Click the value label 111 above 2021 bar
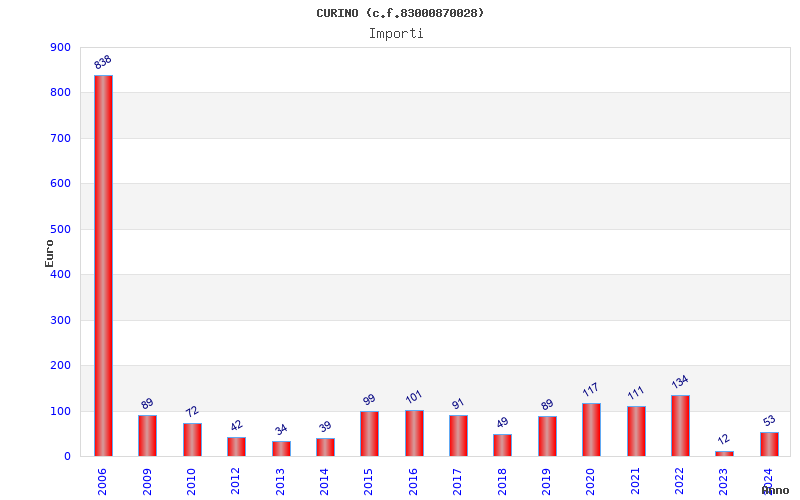Screen dimensions: 800x500 tap(635, 393)
